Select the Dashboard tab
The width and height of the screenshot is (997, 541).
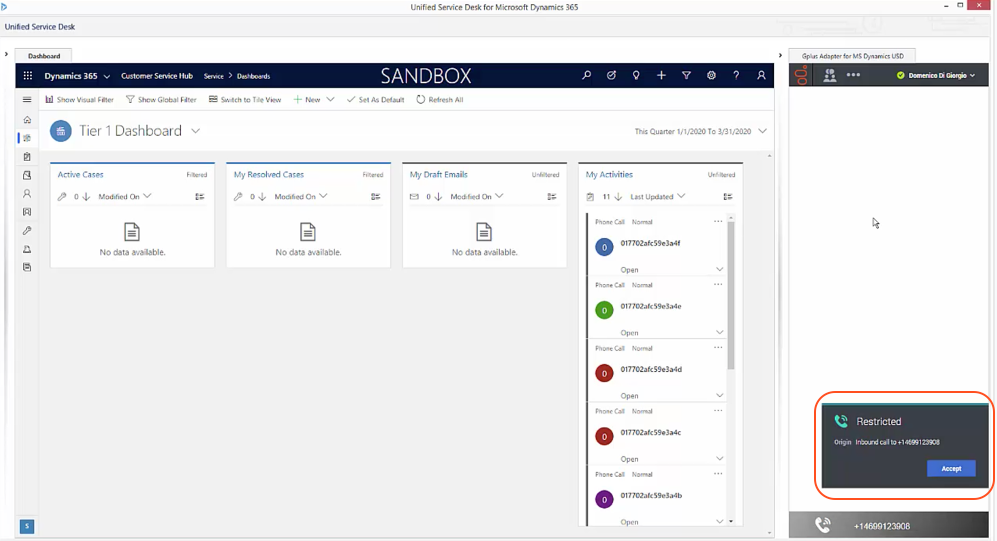click(44, 56)
